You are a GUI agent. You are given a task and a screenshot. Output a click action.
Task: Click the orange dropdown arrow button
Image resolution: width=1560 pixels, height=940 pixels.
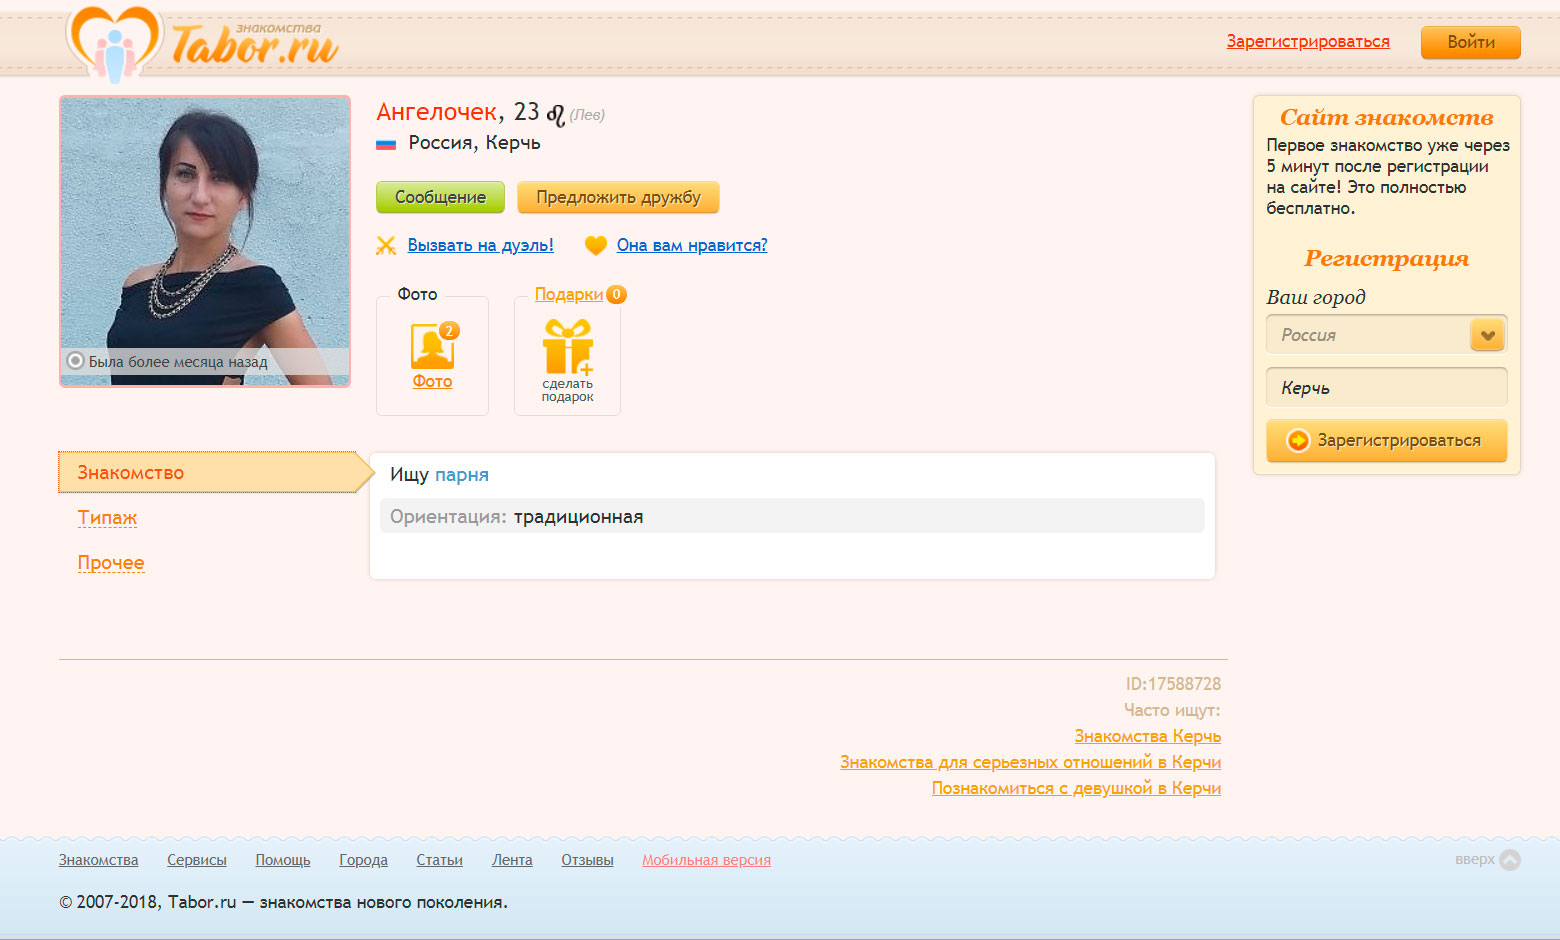click(x=1487, y=335)
